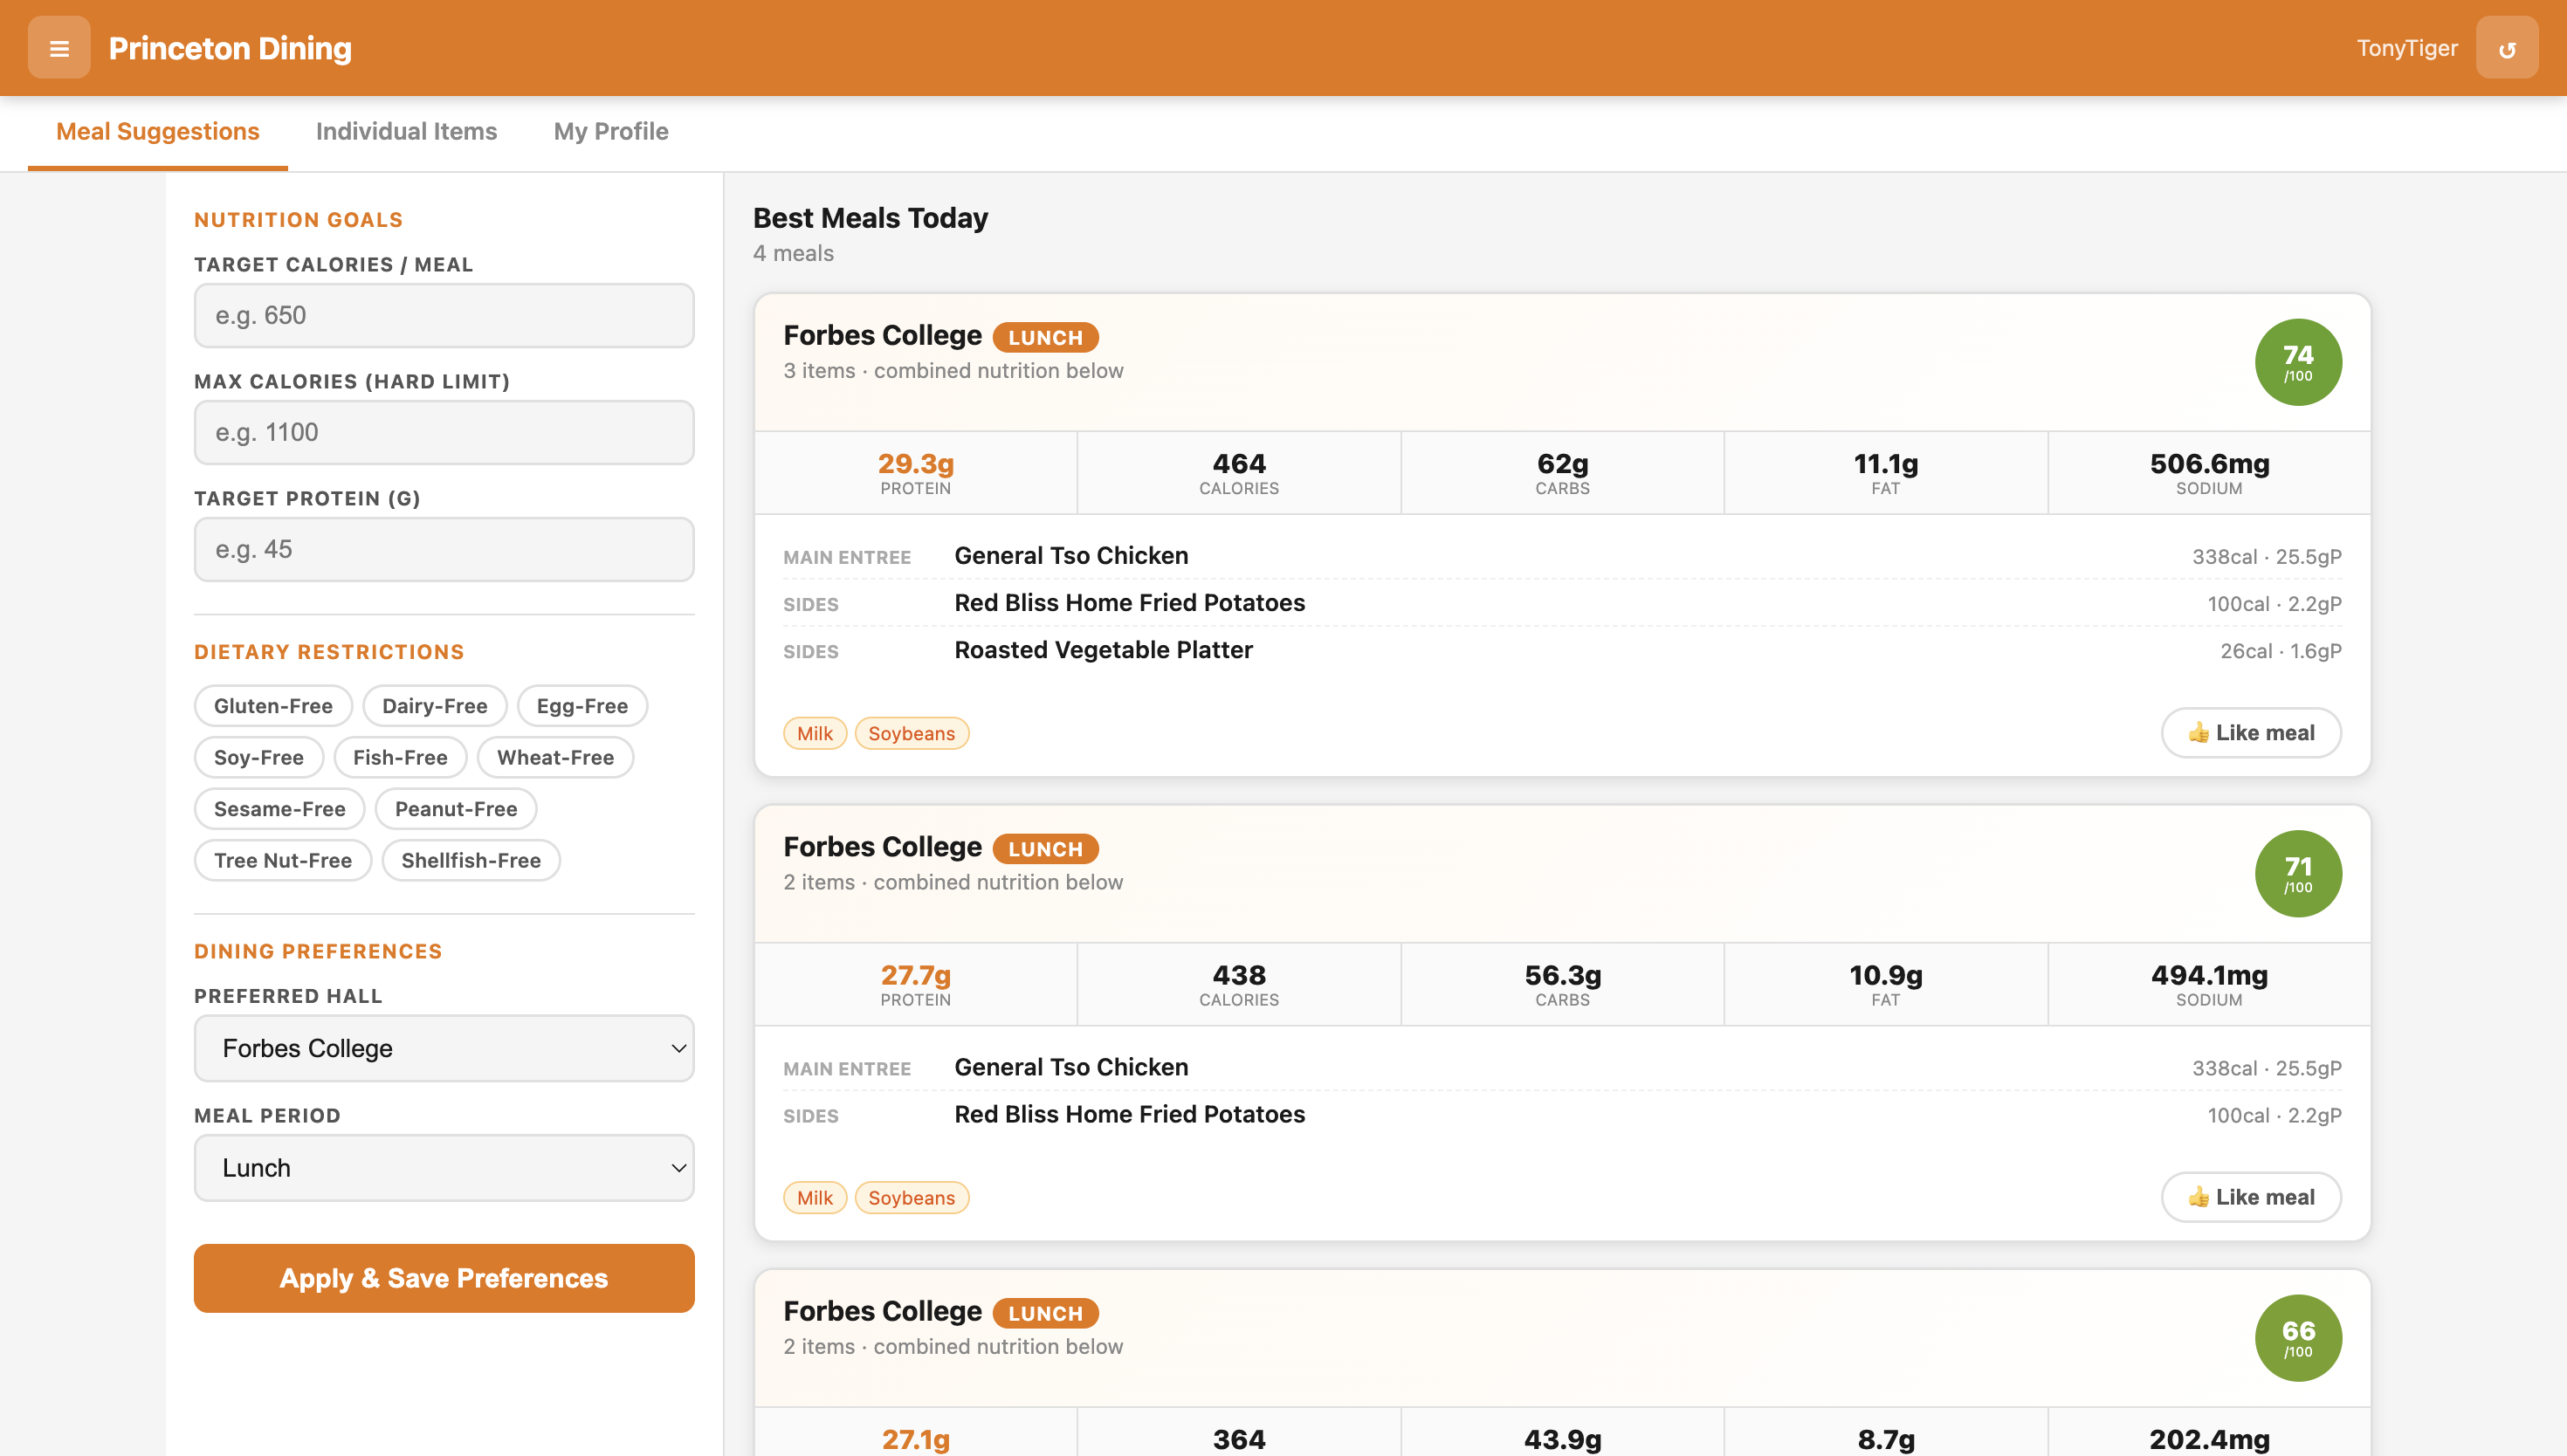The width and height of the screenshot is (2567, 1456).
Task: Click the 71/100 score badge
Action: click(x=2297, y=873)
